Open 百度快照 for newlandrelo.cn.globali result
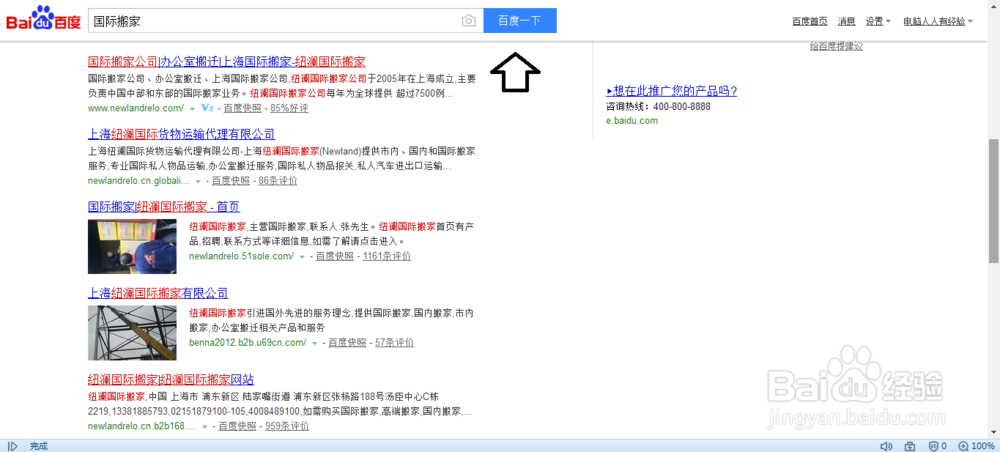 (x=231, y=180)
